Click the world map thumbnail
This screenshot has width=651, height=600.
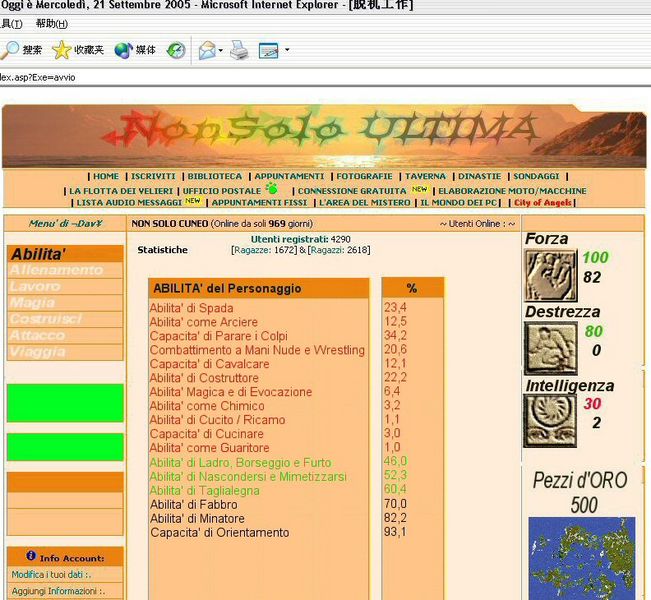(580, 558)
